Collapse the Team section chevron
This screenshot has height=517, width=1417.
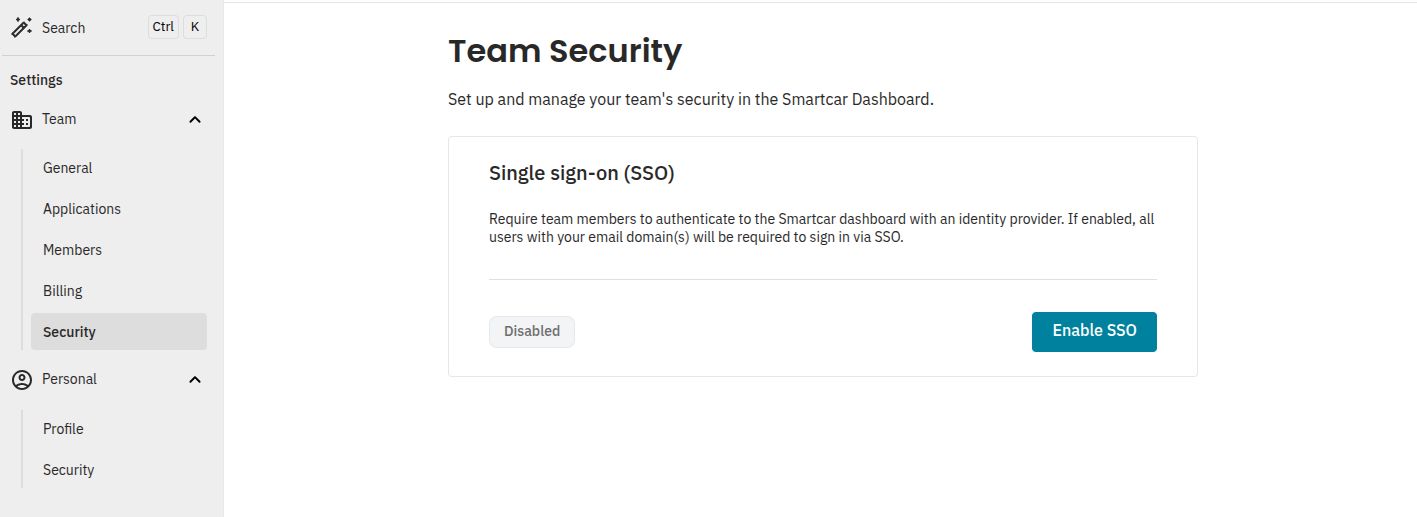point(195,120)
